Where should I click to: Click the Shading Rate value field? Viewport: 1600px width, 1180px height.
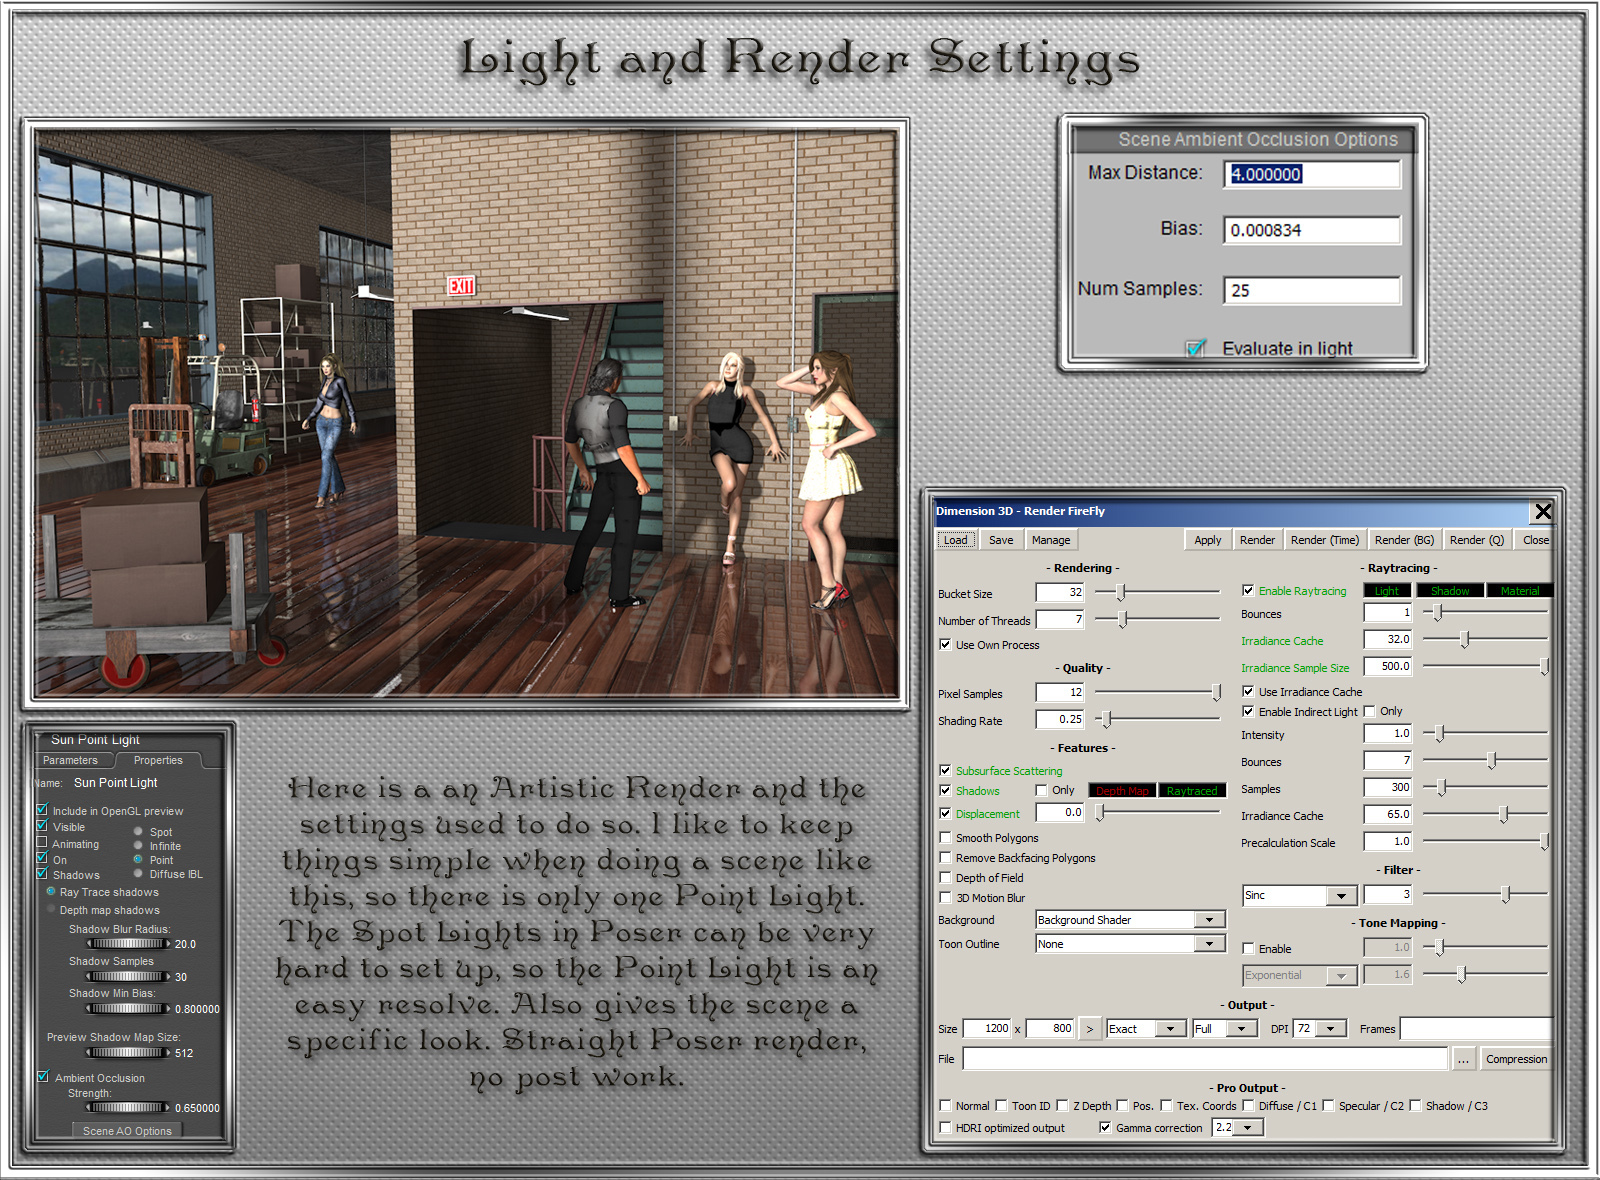1060,719
